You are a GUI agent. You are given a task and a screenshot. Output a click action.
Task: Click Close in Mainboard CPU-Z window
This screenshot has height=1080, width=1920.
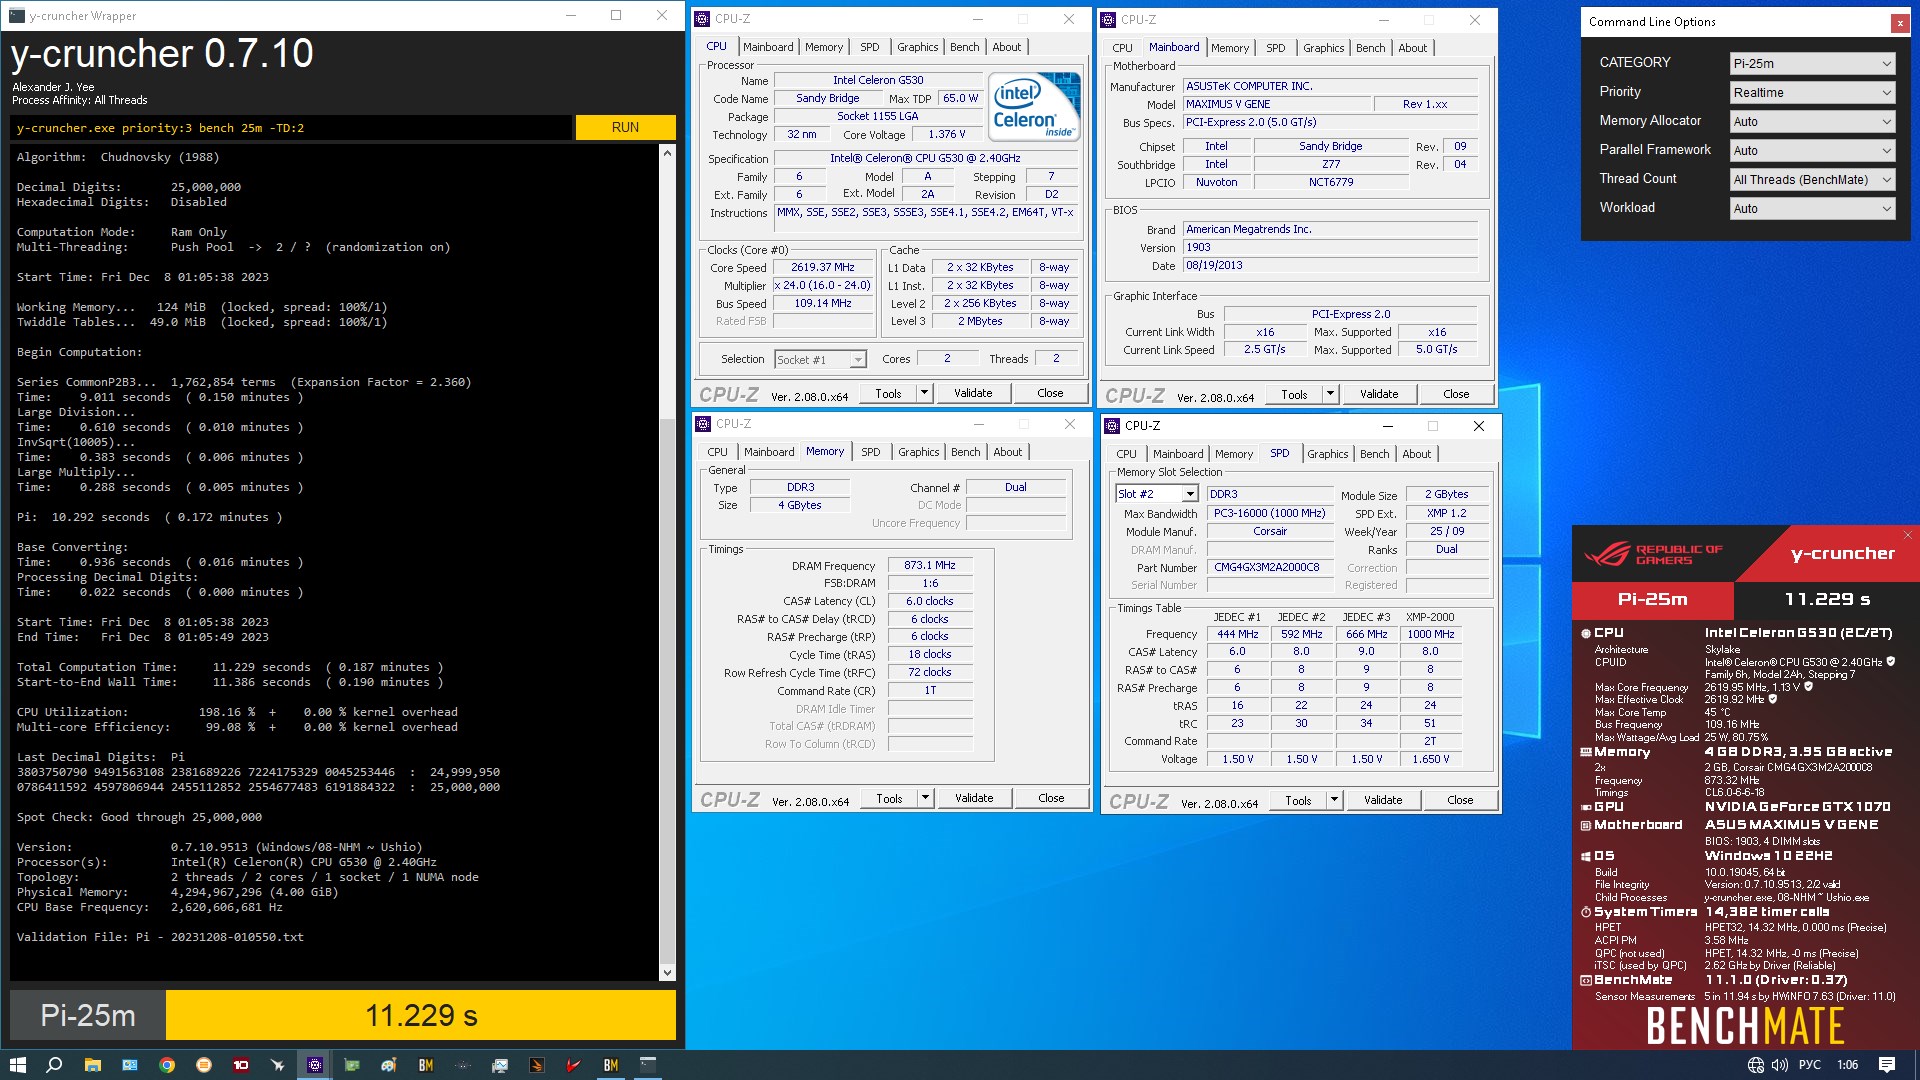(1456, 394)
